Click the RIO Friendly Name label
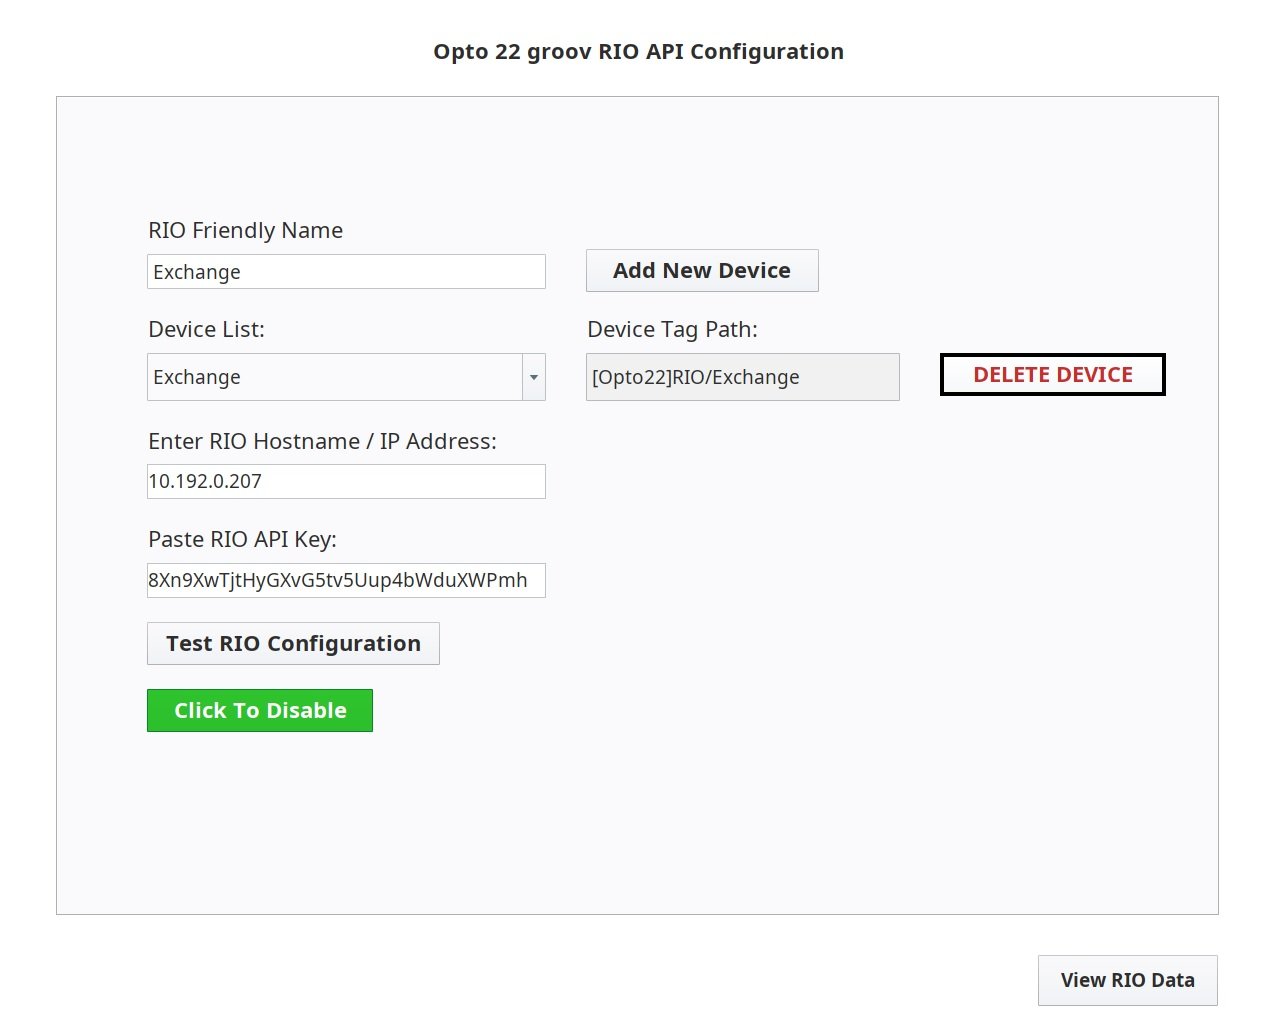The width and height of the screenshot is (1276, 1031). coord(245,231)
